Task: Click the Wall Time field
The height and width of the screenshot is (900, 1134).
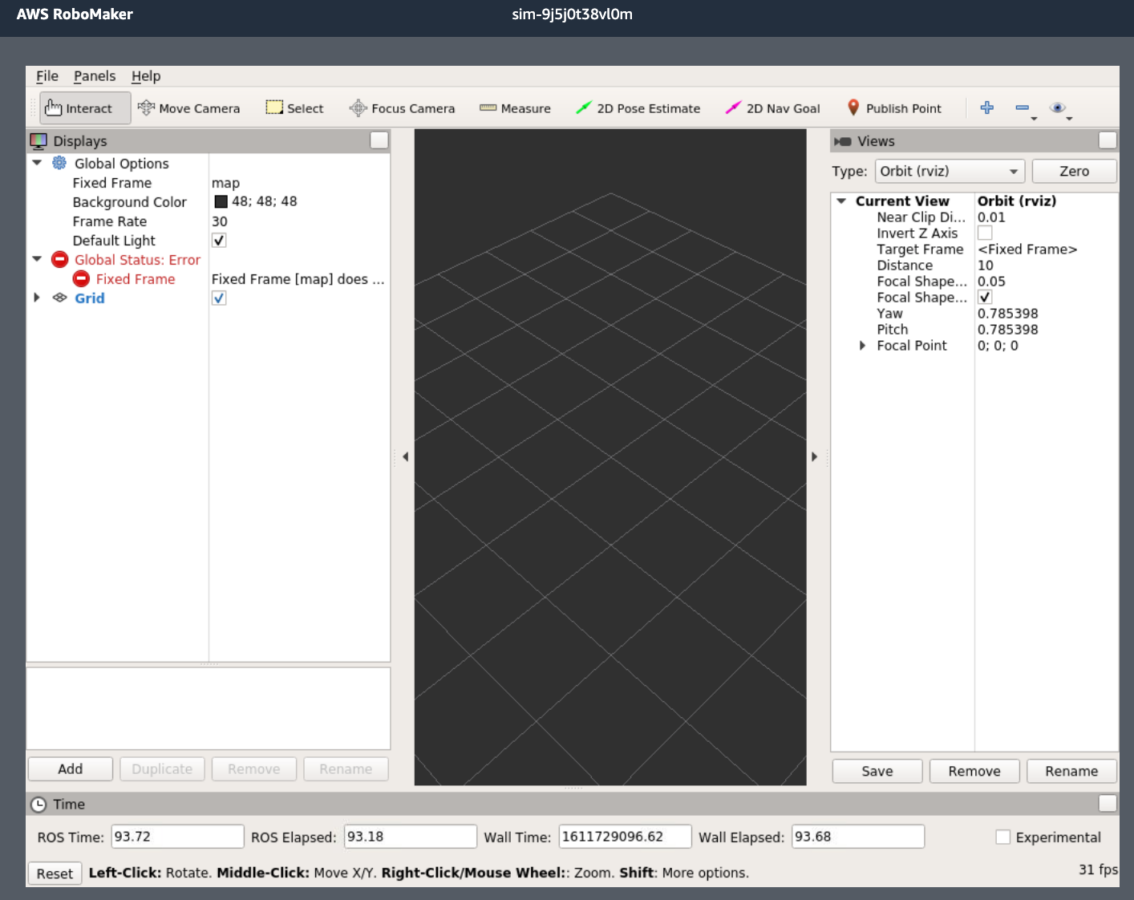Action: point(625,836)
